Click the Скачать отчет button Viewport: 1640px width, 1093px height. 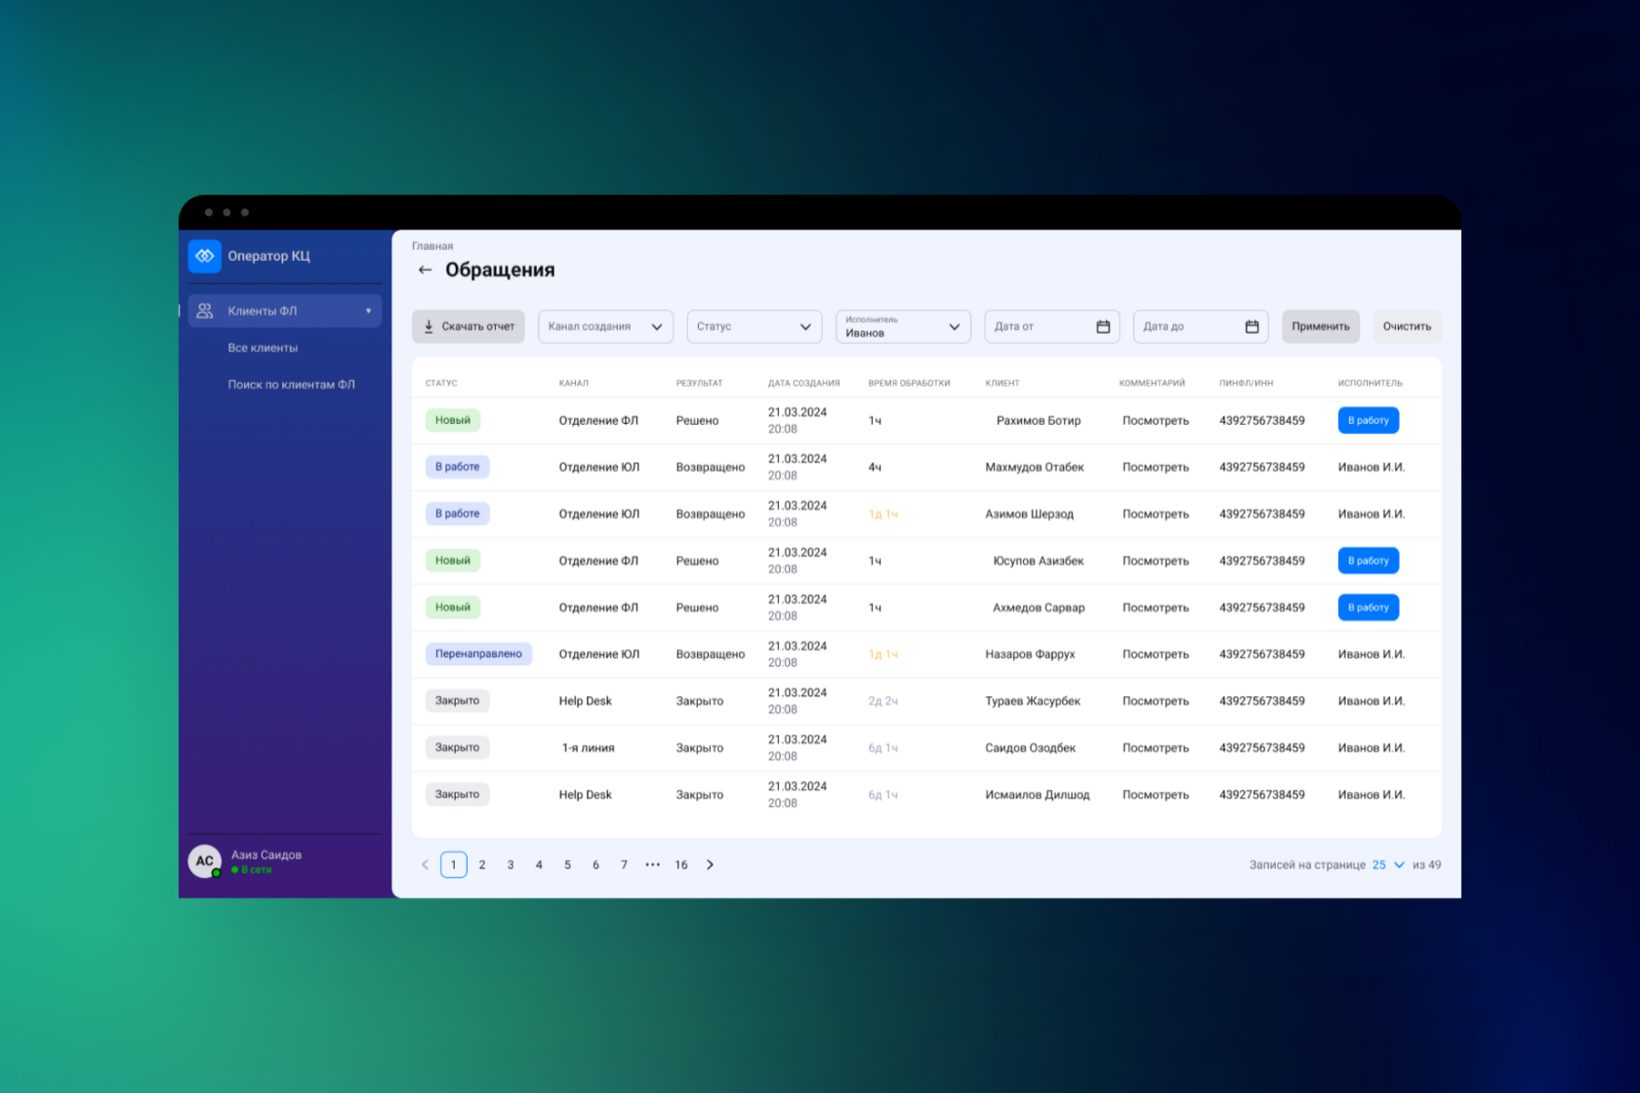coord(468,327)
